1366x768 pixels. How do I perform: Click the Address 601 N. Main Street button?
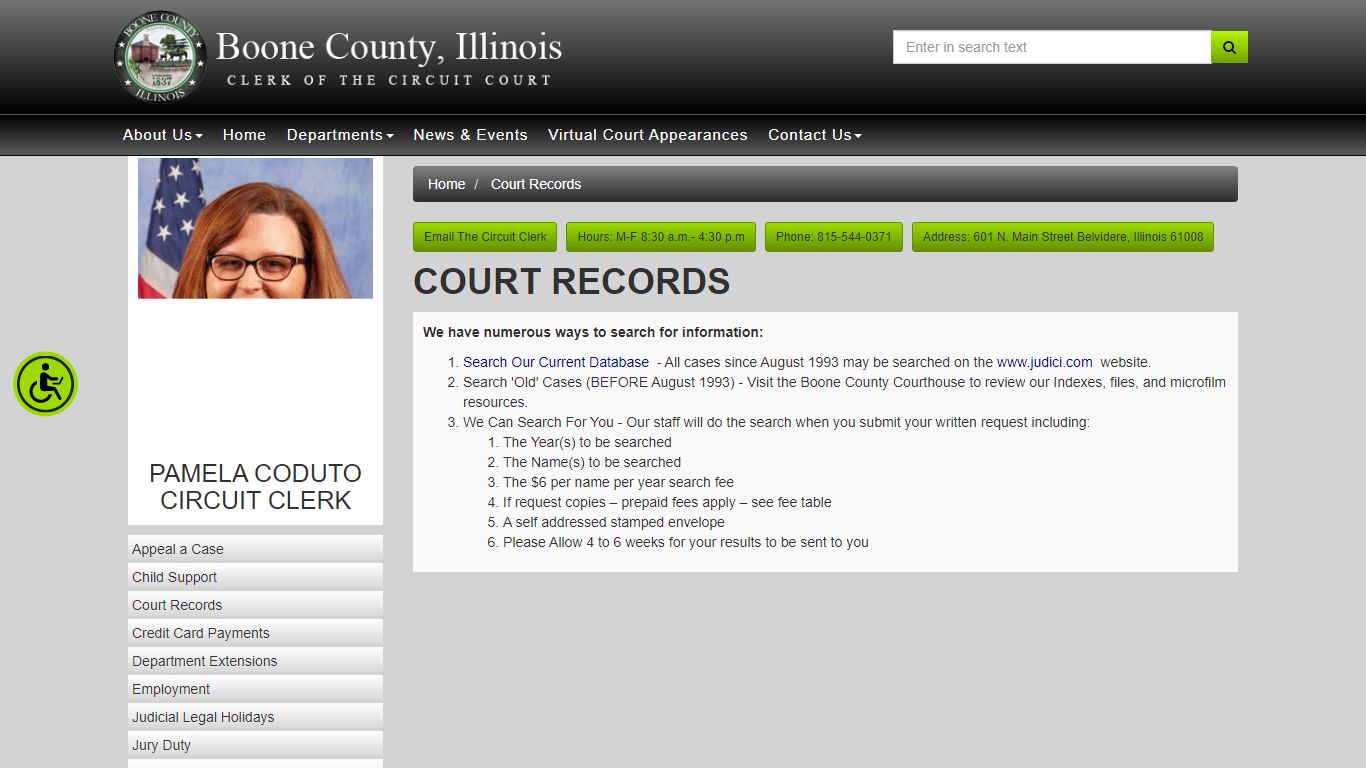pos(1063,237)
